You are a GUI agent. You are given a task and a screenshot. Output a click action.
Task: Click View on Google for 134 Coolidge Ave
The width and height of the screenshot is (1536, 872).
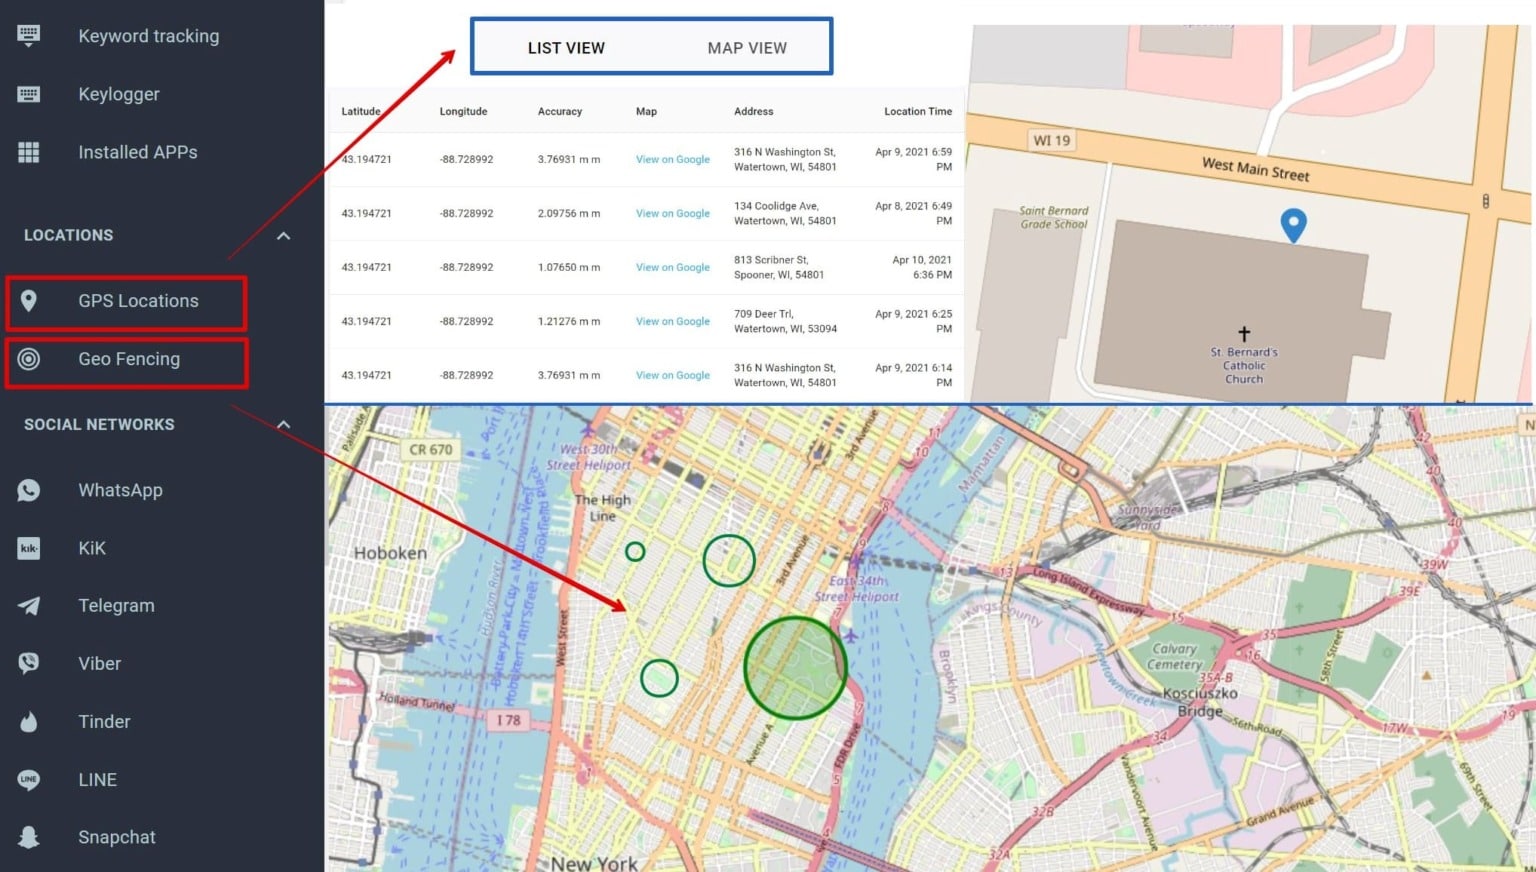coord(672,213)
